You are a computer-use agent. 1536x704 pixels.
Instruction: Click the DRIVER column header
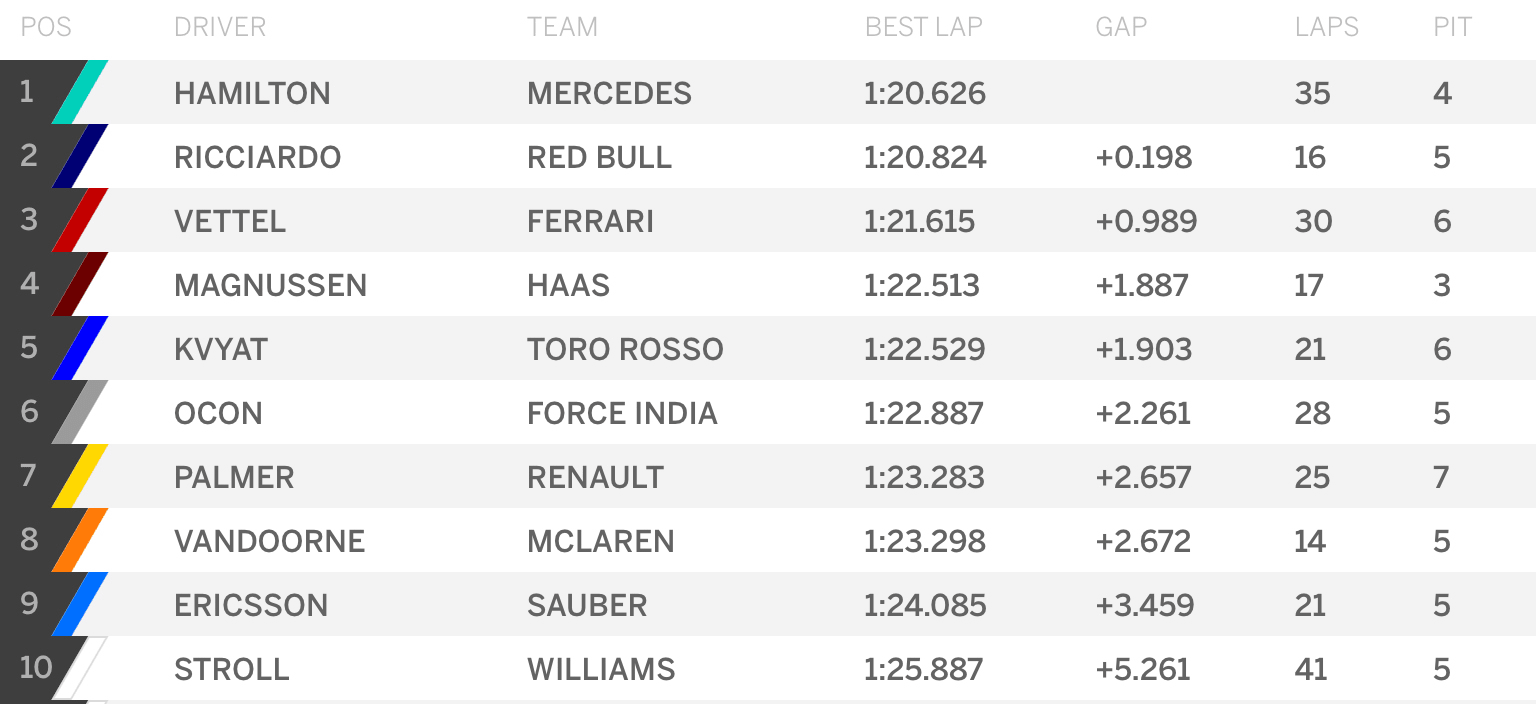point(220,27)
